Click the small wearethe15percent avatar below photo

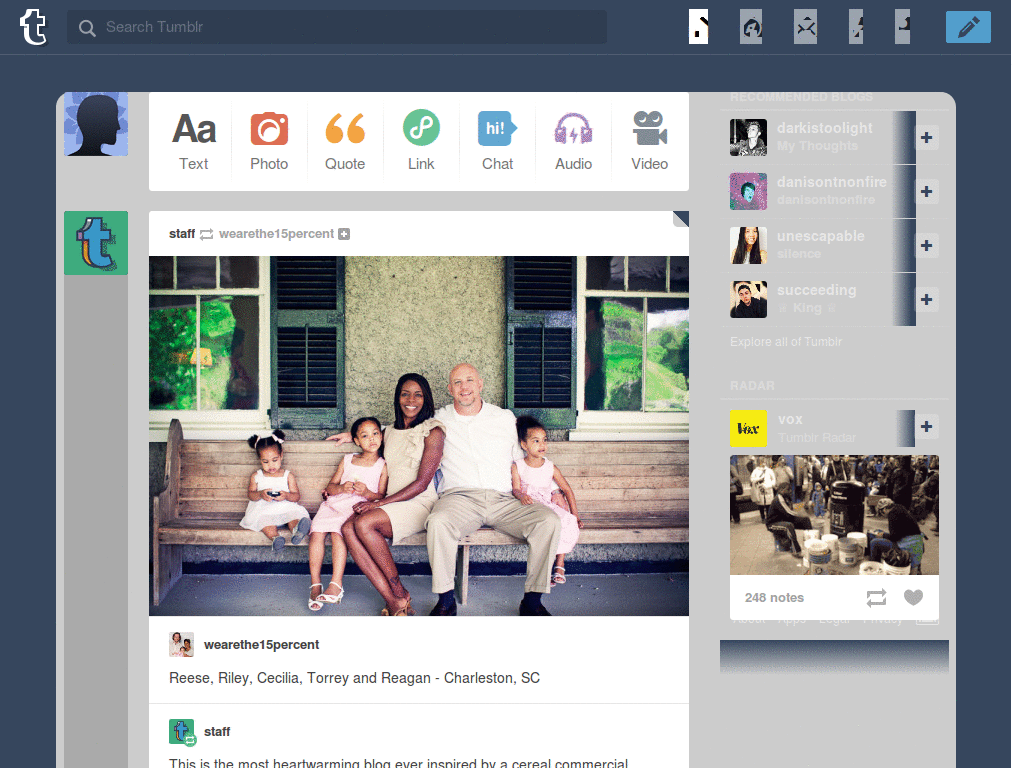[x=181, y=645]
